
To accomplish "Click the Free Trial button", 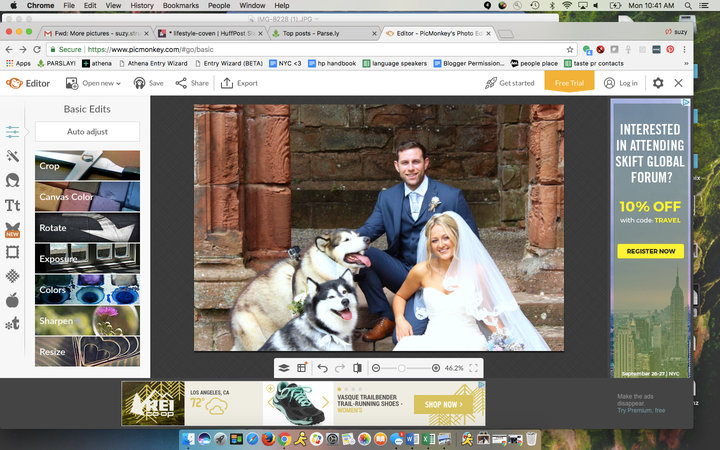I will (568, 83).
